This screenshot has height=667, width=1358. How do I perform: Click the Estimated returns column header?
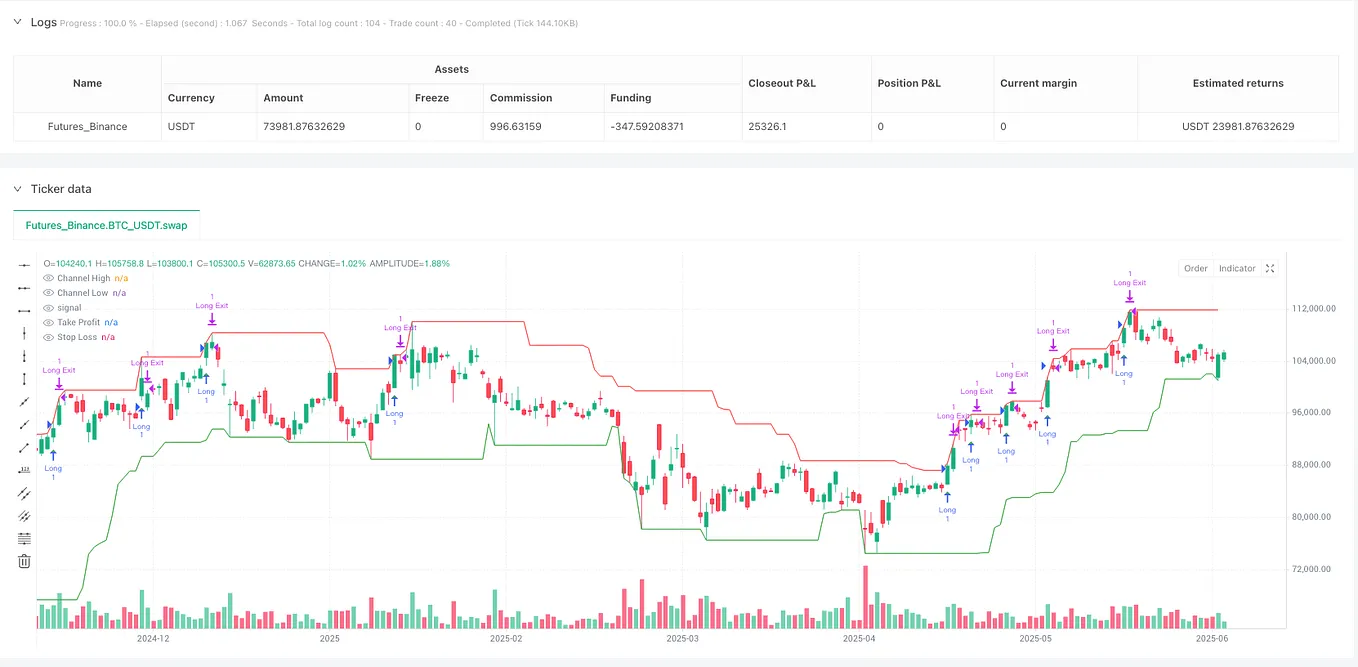(x=1238, y=83)
